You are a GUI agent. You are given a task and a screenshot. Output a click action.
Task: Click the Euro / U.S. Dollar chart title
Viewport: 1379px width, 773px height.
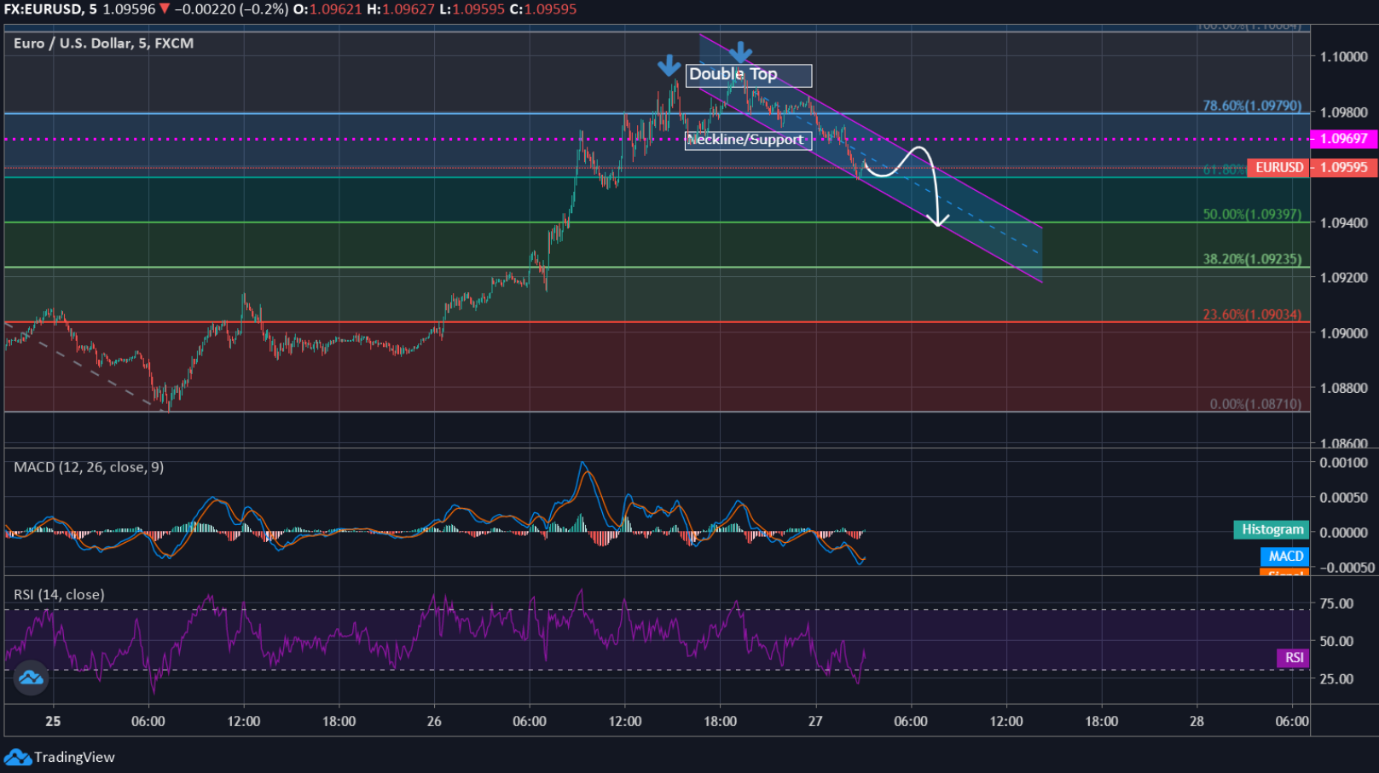coord(104,43)
